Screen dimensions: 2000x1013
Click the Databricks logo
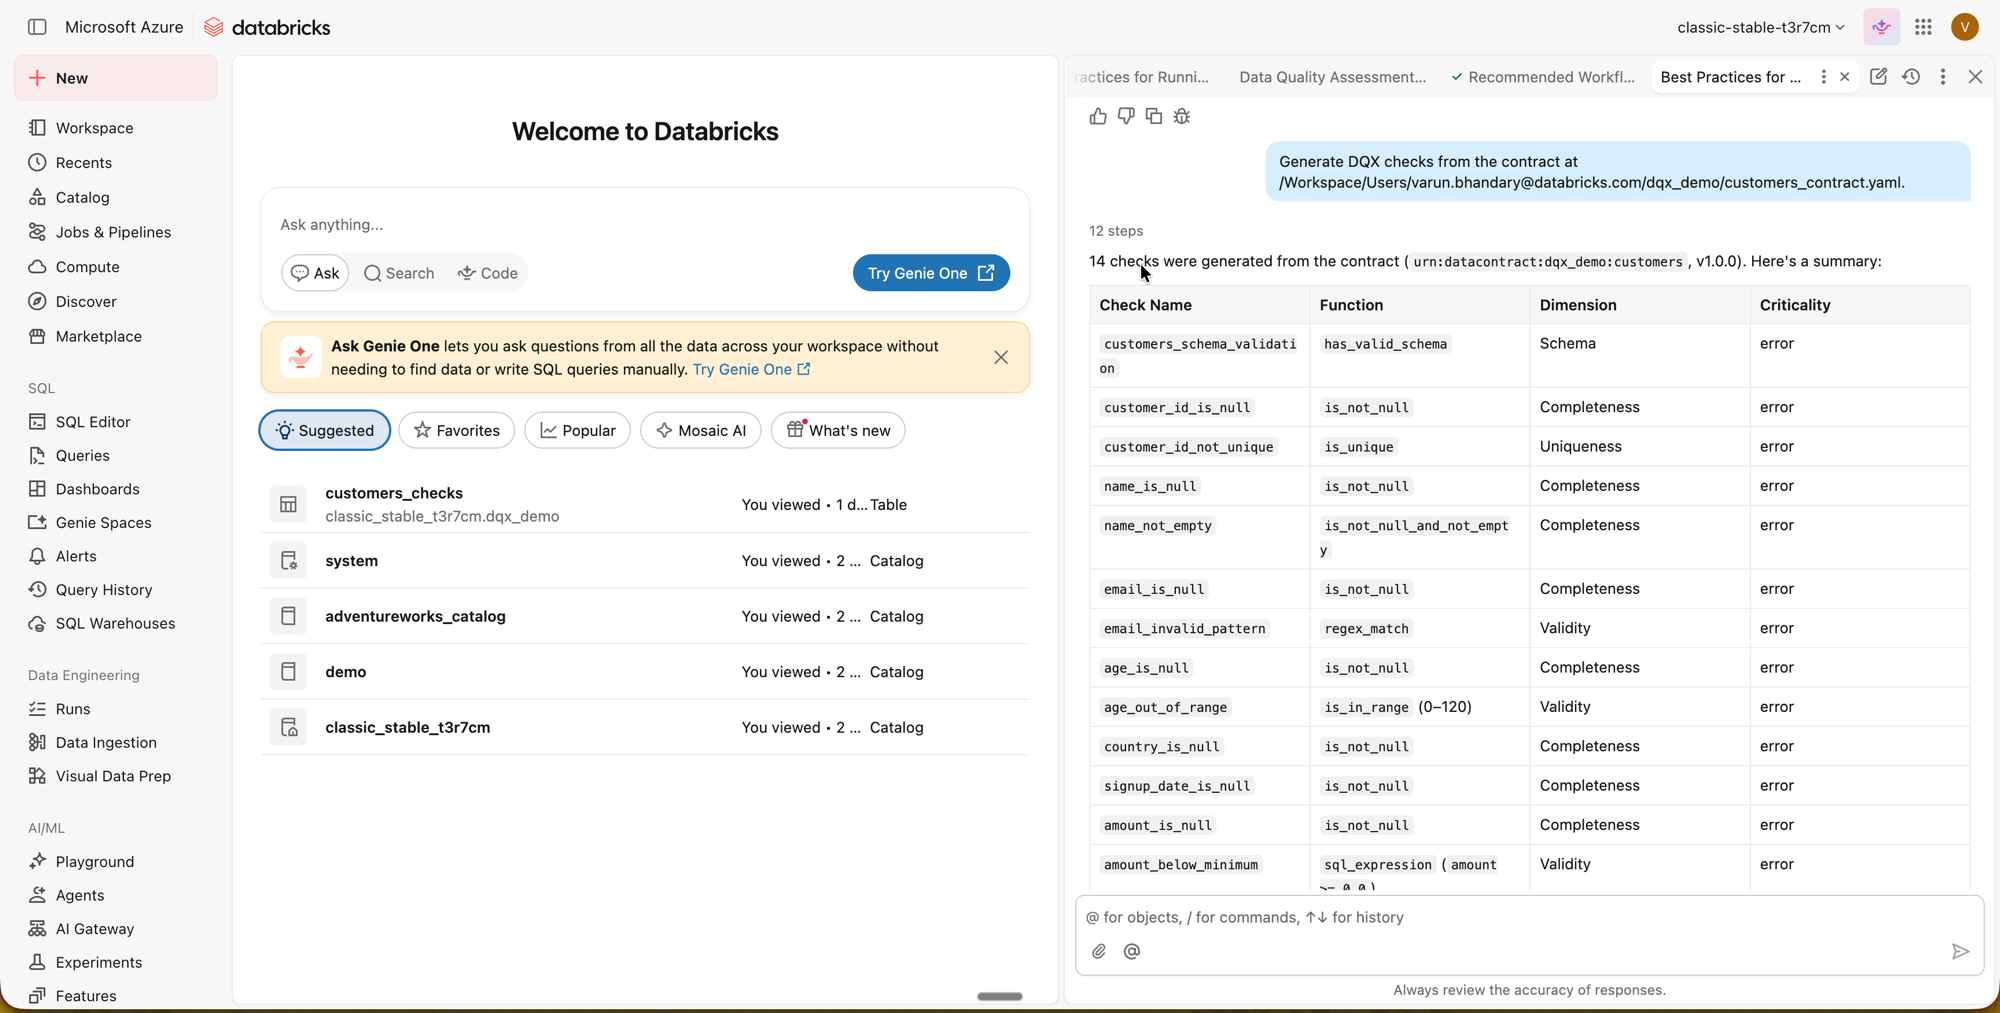coord(267,27)
